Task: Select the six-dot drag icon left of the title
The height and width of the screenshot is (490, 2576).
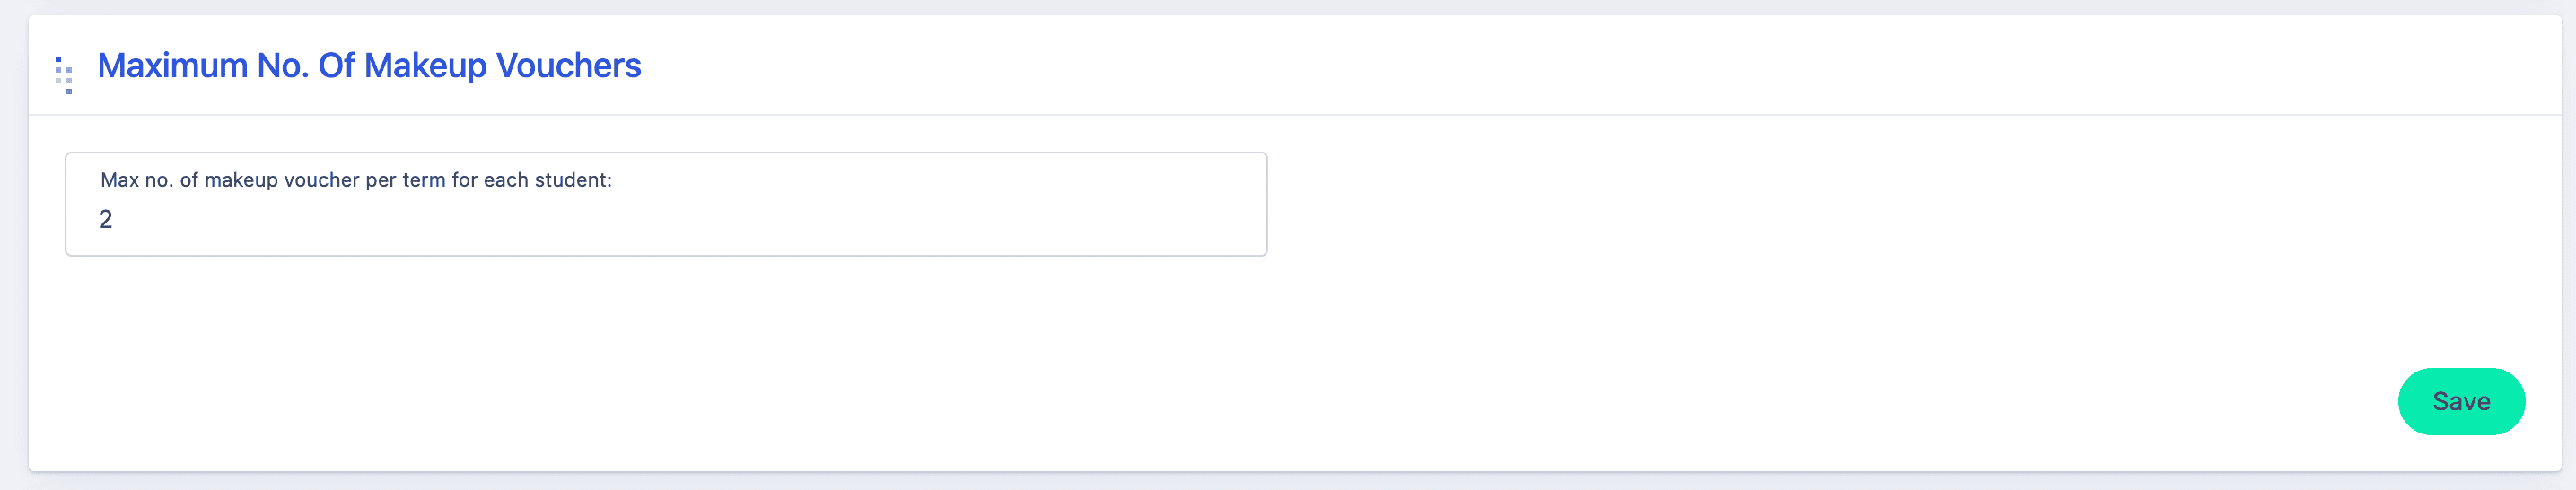Action: [64, 74]
